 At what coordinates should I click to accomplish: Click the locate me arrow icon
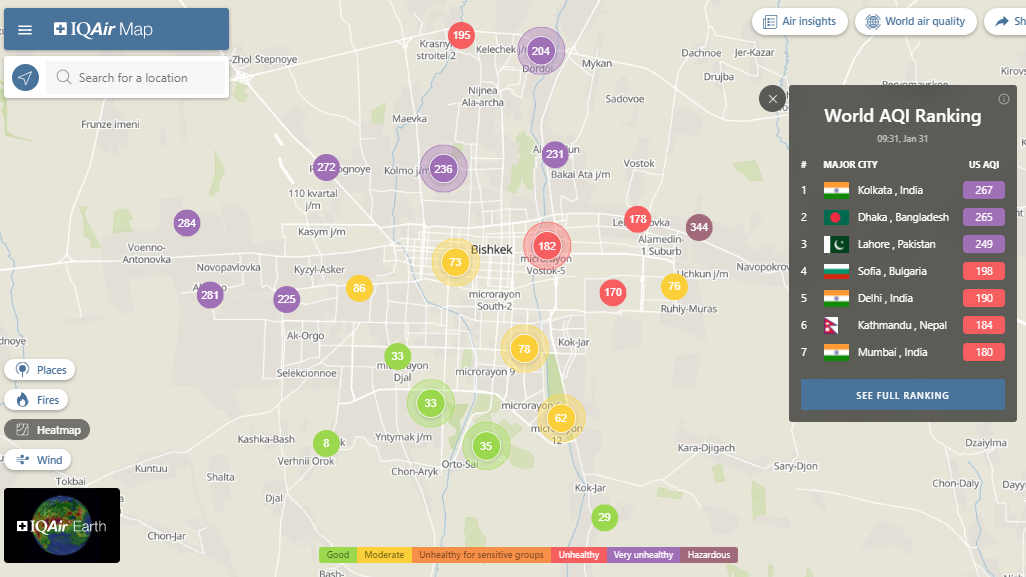click(25, 78)
